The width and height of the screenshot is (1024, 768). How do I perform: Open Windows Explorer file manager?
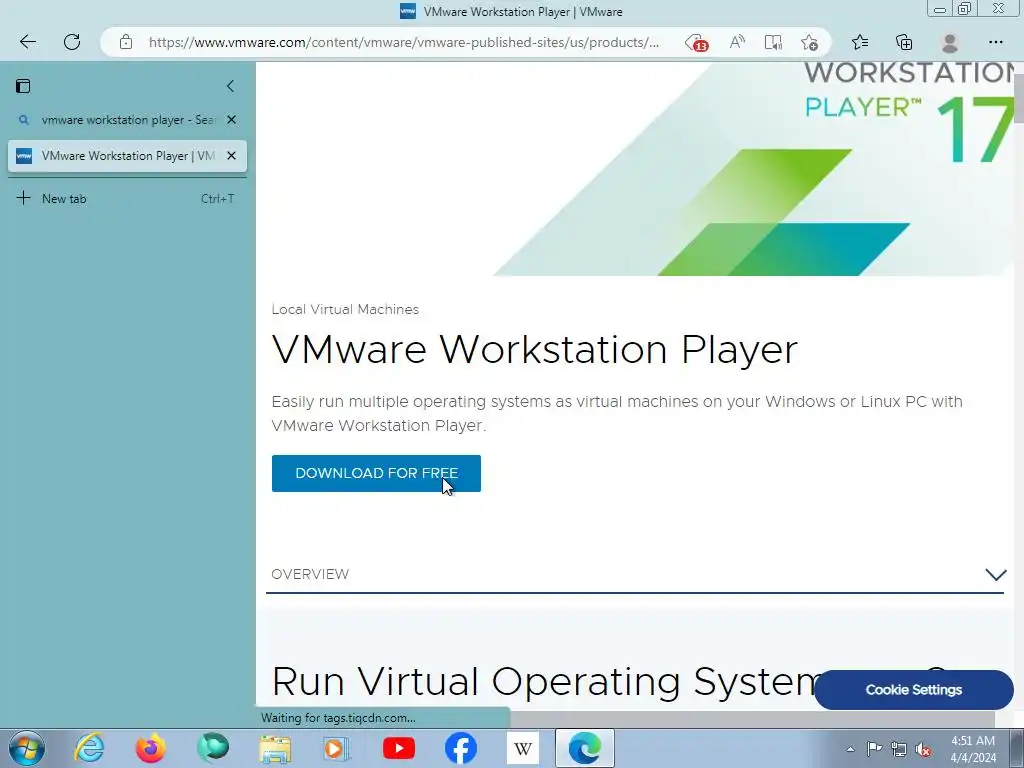point(275,748)
